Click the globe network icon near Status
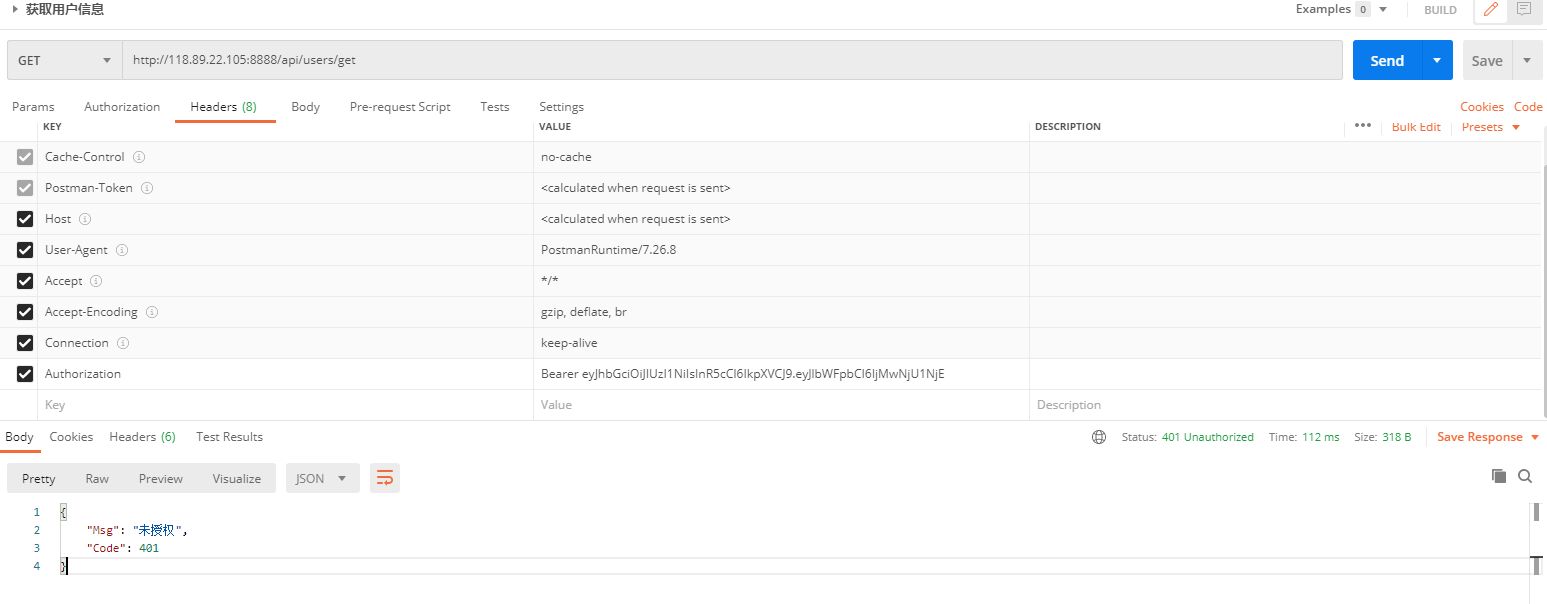1547x604 pixels. 1099,437
